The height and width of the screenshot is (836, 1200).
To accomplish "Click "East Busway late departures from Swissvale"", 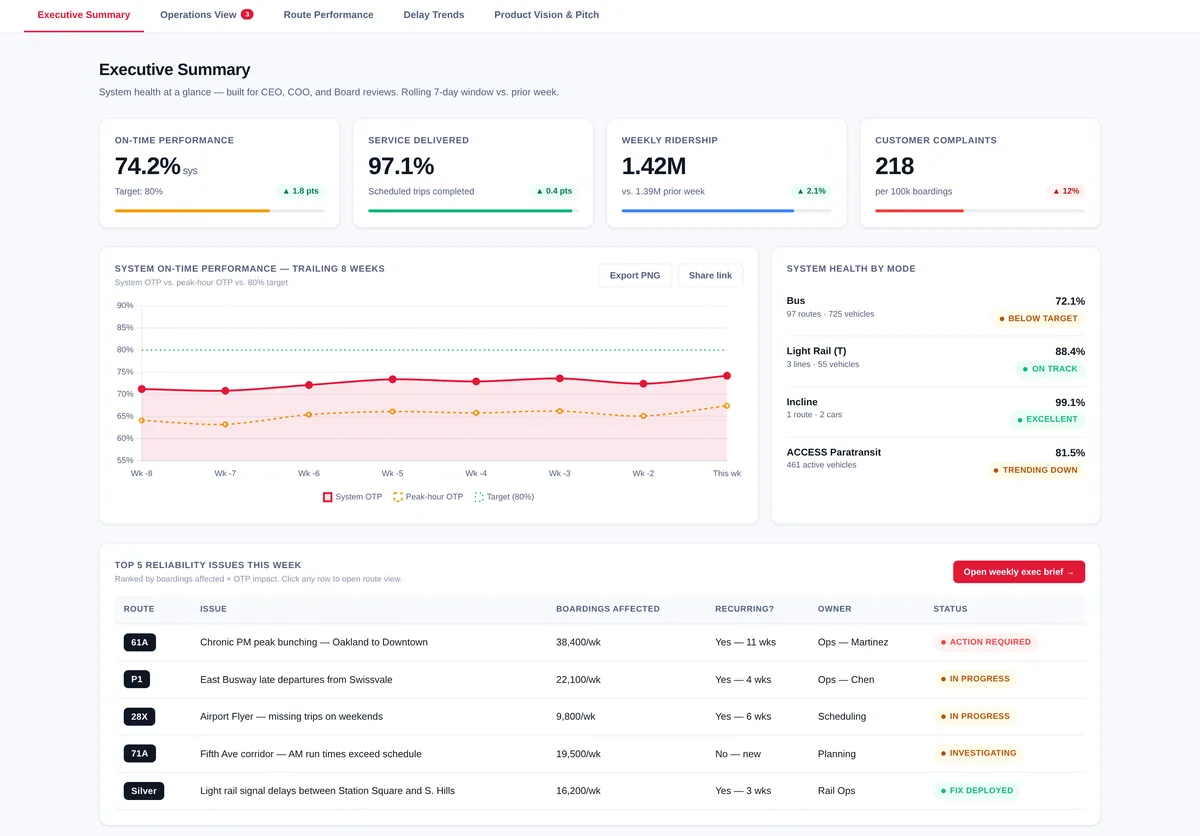I will tap(296, 680).
